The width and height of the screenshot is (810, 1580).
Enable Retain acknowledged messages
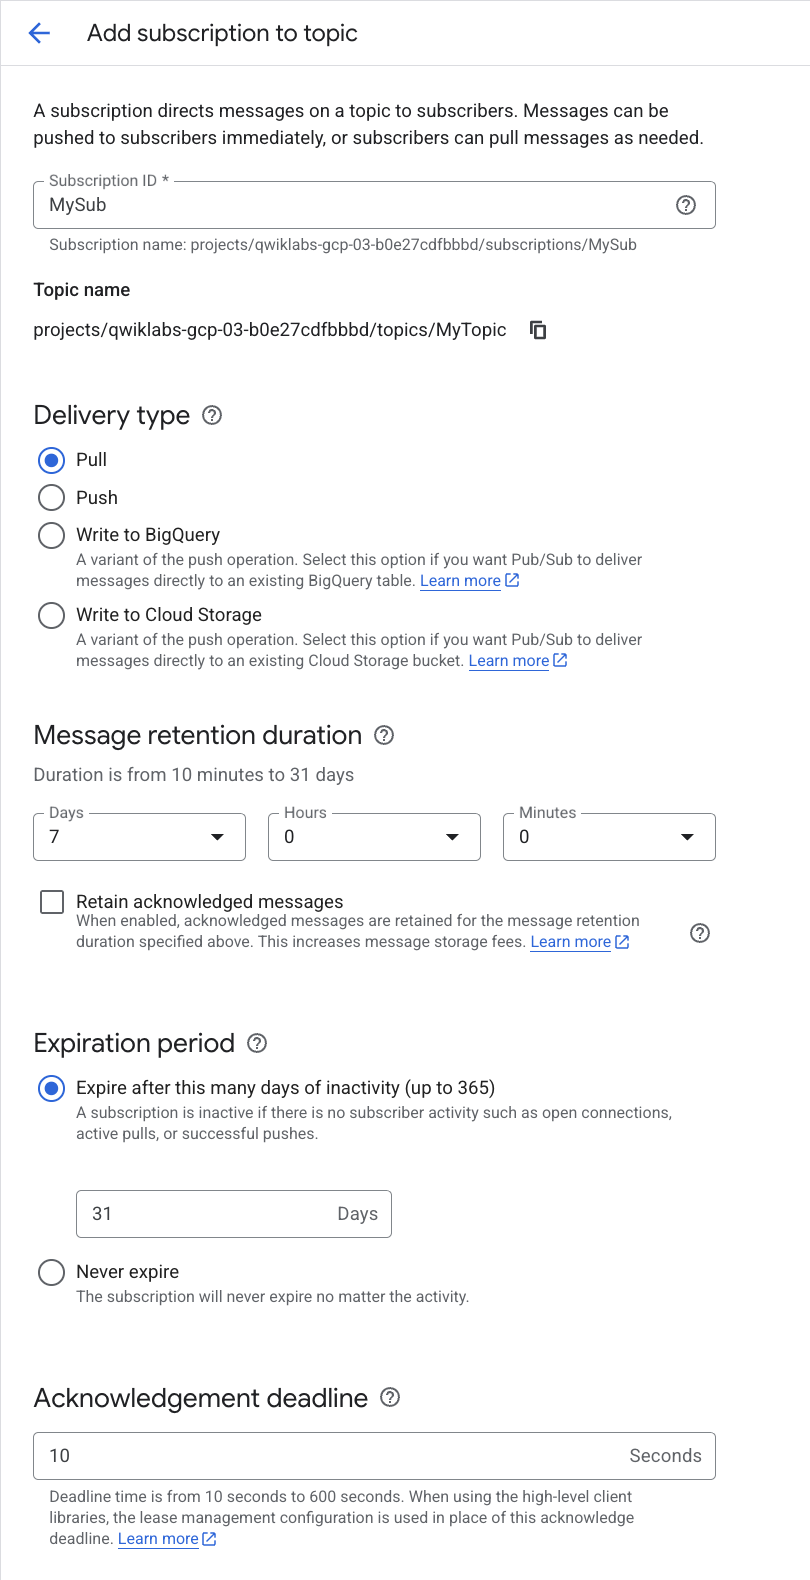click(x=51, y=901)
